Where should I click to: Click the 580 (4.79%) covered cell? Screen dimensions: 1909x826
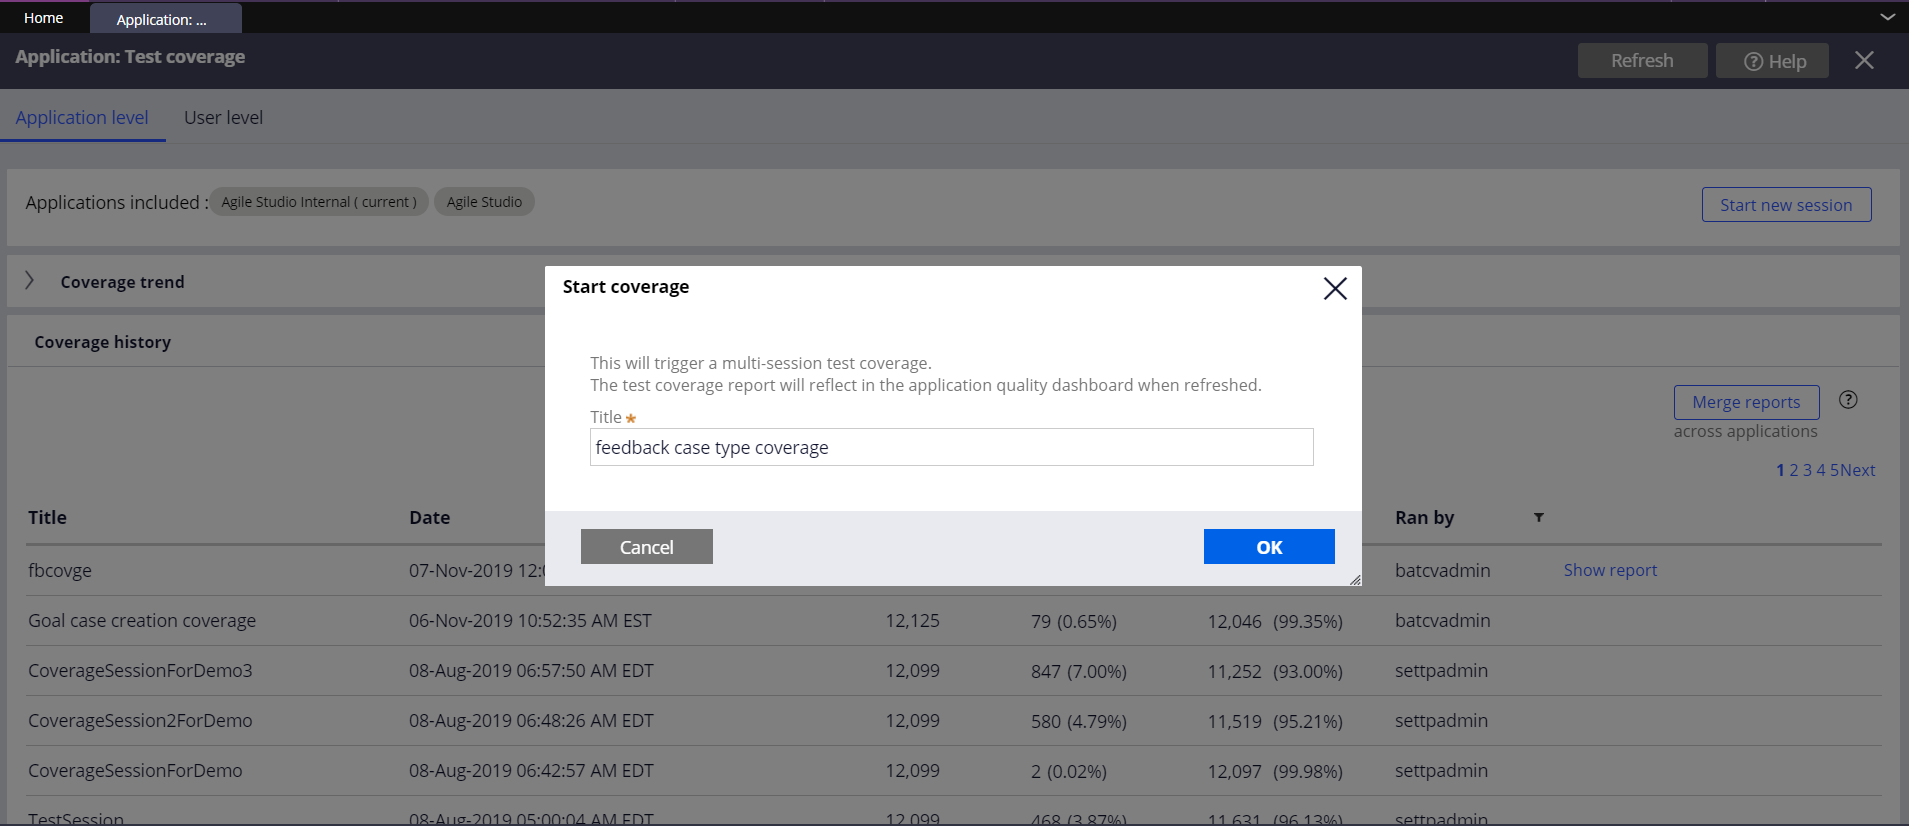1079,721
